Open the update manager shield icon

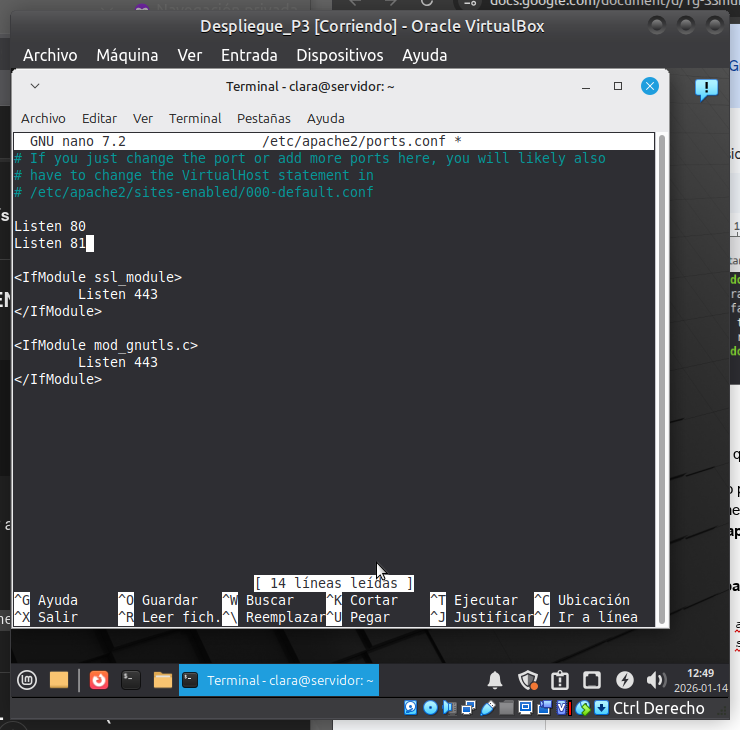point(528,681)
